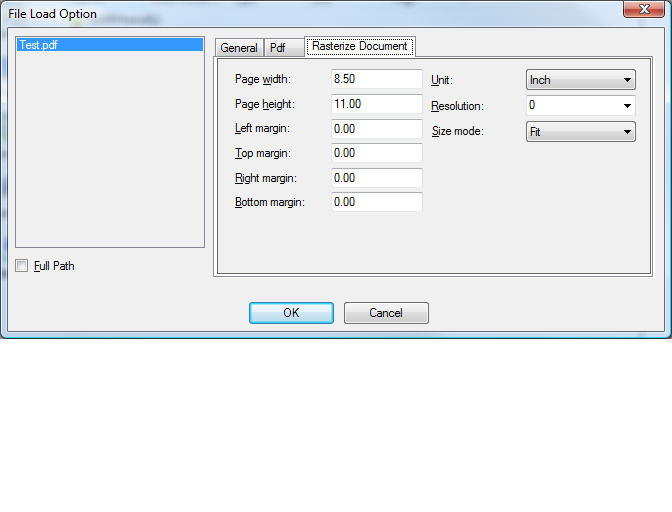Click the OK button
The image size is (672, 512).
[x=291, y=313]
